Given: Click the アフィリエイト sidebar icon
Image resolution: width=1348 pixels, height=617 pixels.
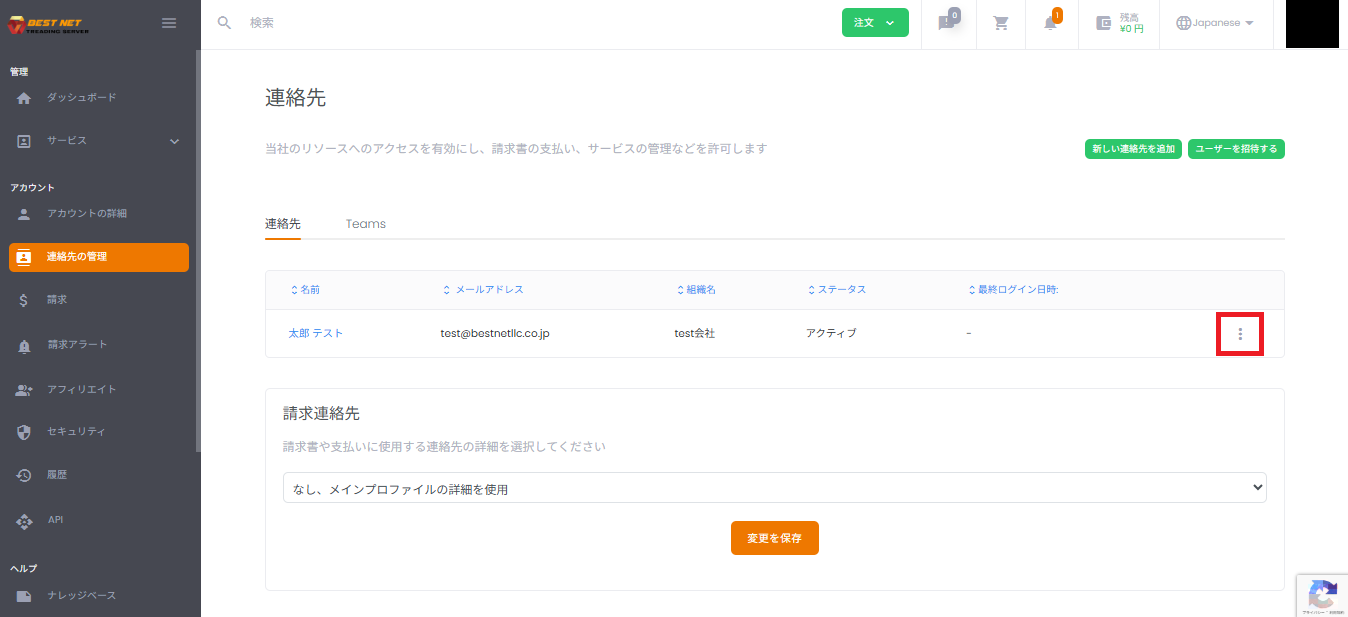Looking at the screenshot, I should coord(22,389).
